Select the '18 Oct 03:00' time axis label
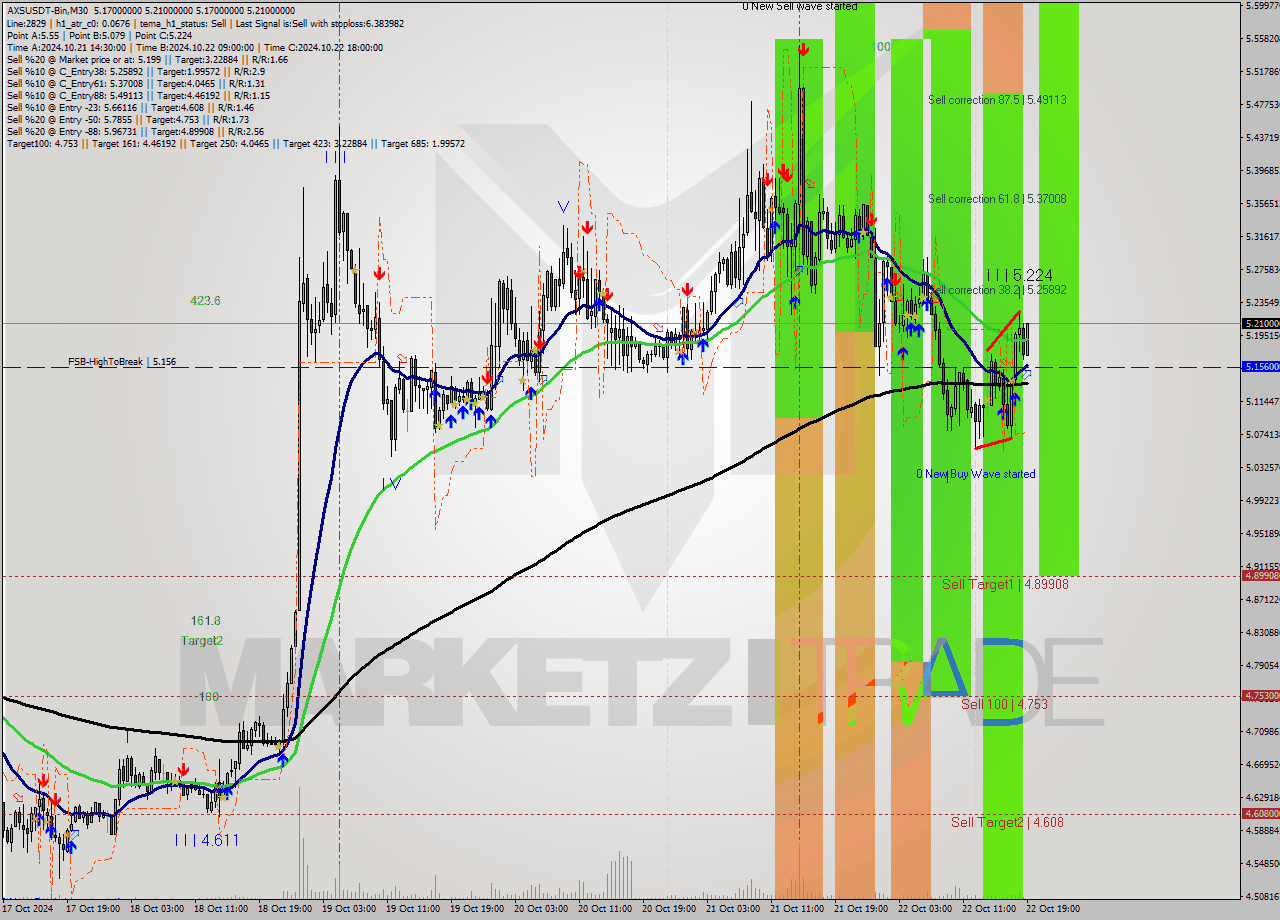This screenshot has height=920, width=1280. (157, 909)
